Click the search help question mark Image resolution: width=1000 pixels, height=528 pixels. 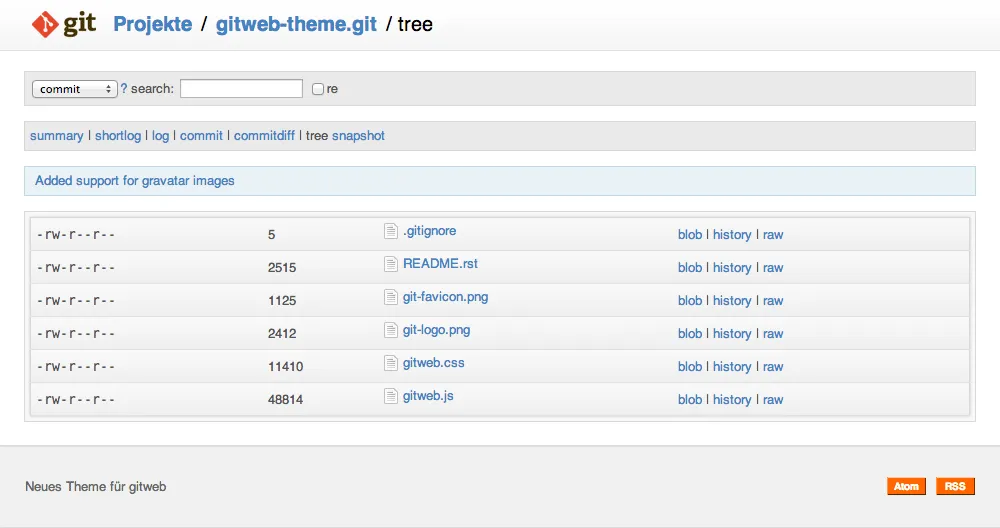tap(124, 89)
